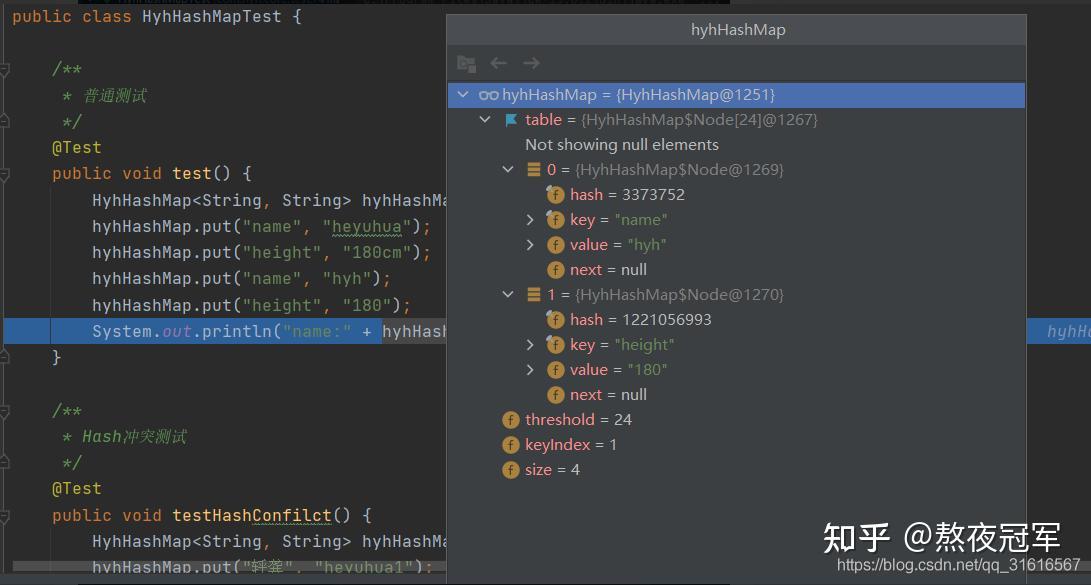This screenshot has width=1091, height=585.
Task: Click the back navigation arrow in popup toolbar
Action: coord(498,63)
